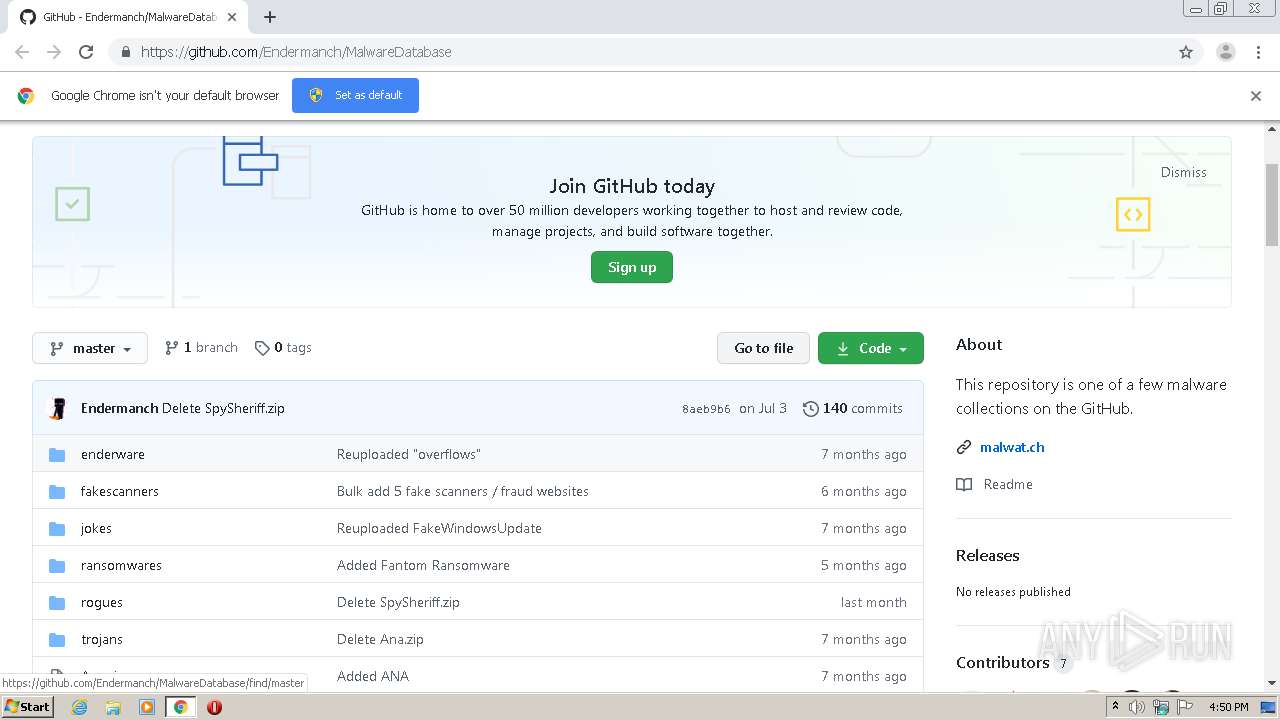Open the Chrome profile avatar icon
This screenshot has height=720, width=1280.
(x=1225, y=52)
